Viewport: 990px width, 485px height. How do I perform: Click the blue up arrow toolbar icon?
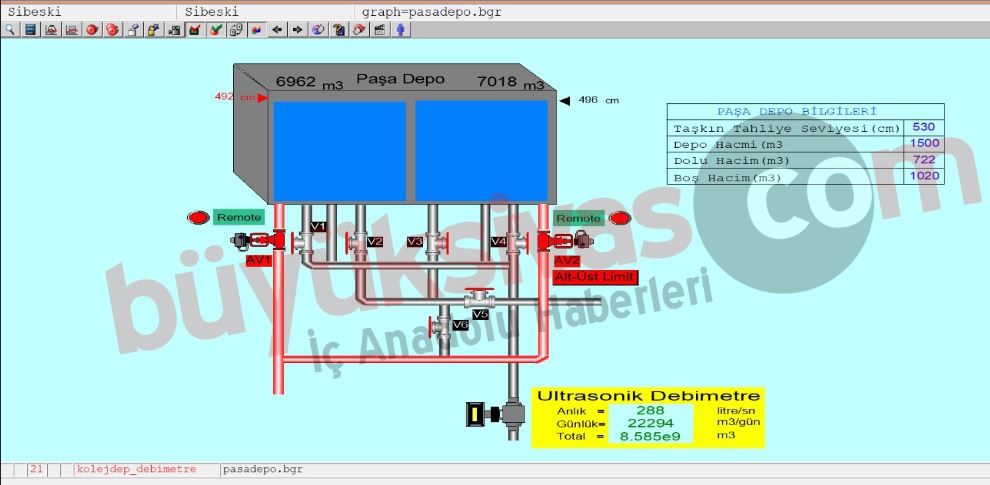click(402, 31)
